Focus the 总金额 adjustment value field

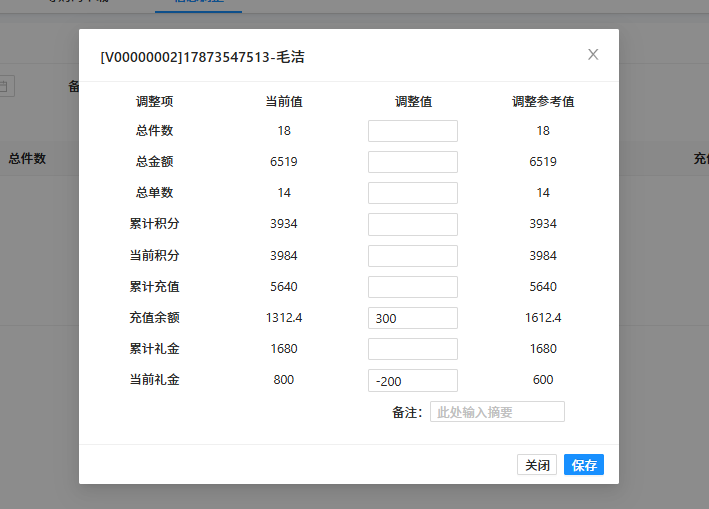point(412,162)
